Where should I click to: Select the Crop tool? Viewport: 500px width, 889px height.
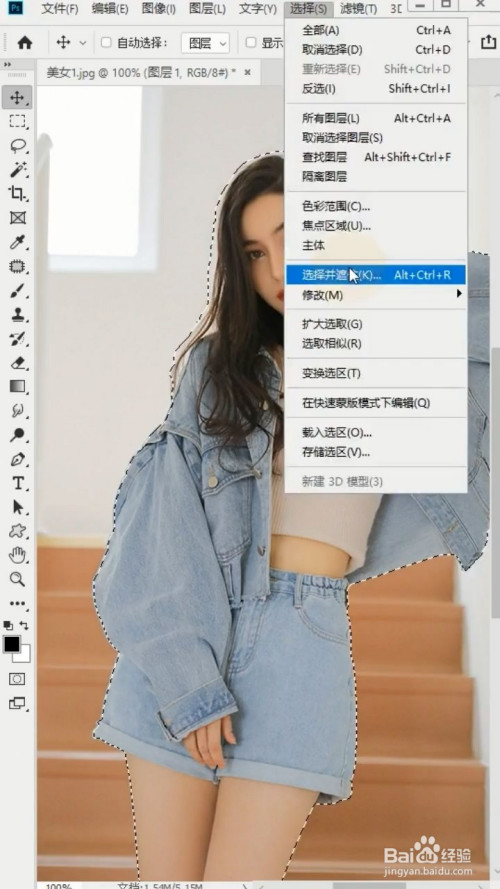17,194
